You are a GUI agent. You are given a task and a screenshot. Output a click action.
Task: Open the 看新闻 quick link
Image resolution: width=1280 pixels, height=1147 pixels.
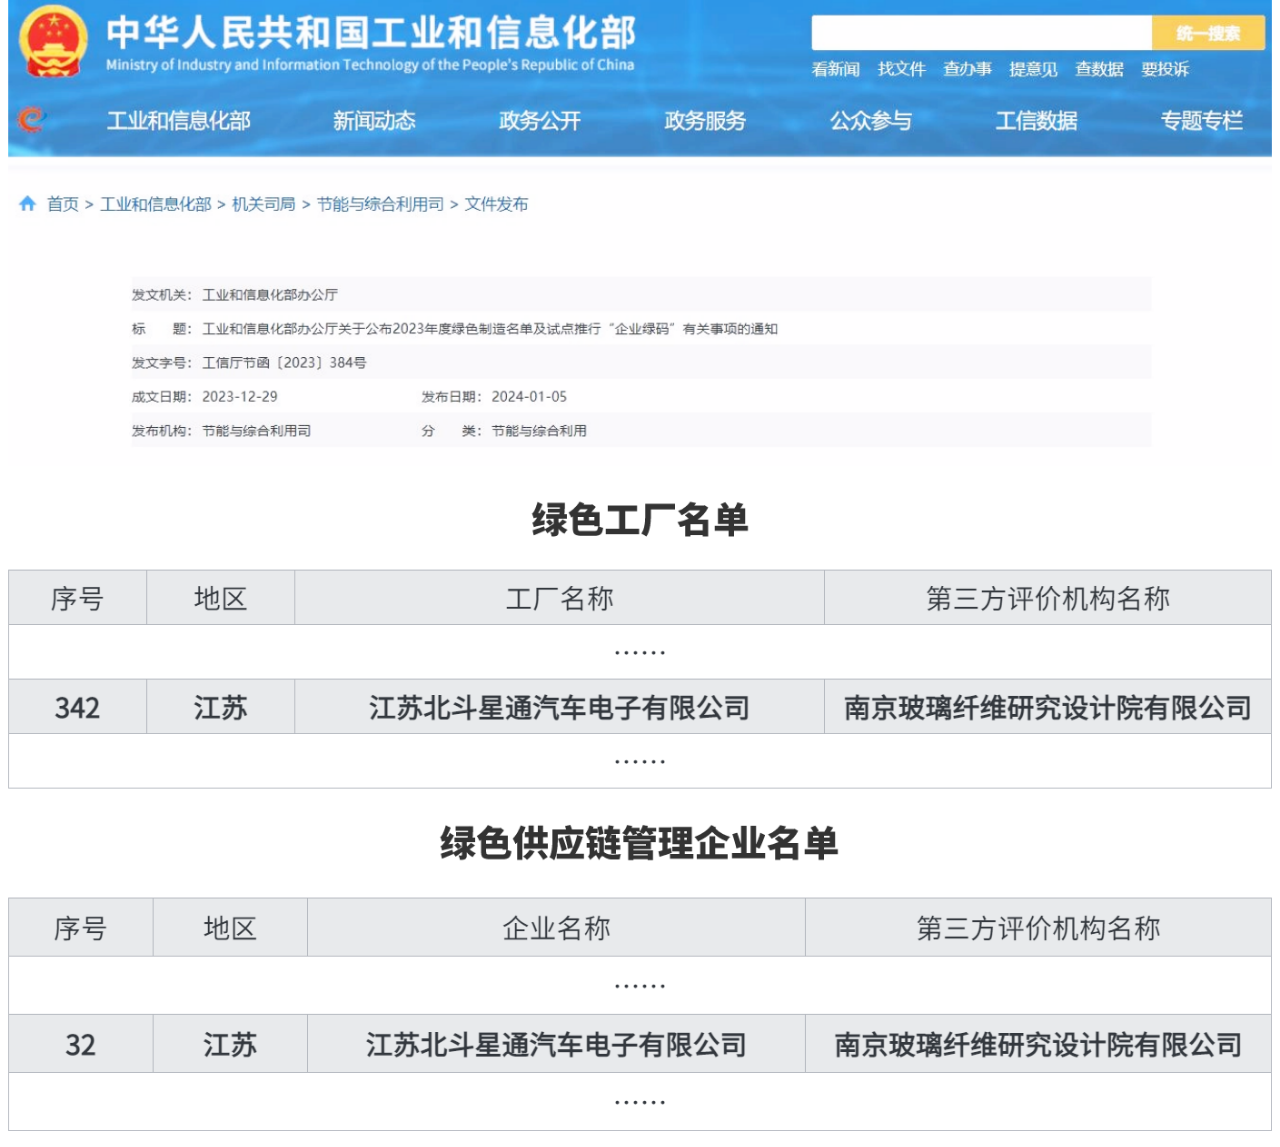tap(835, 69)
